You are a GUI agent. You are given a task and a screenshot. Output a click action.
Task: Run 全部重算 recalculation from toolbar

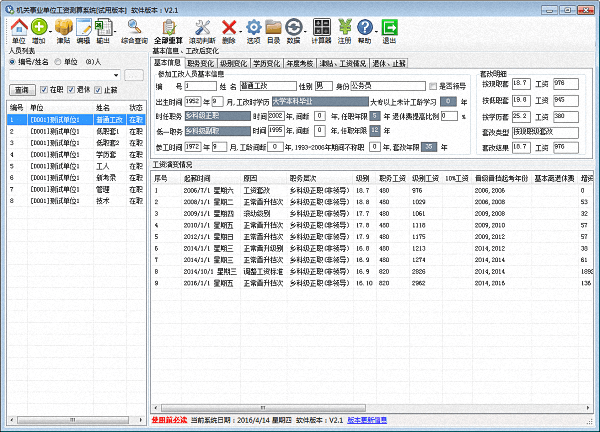click(168, 29)
